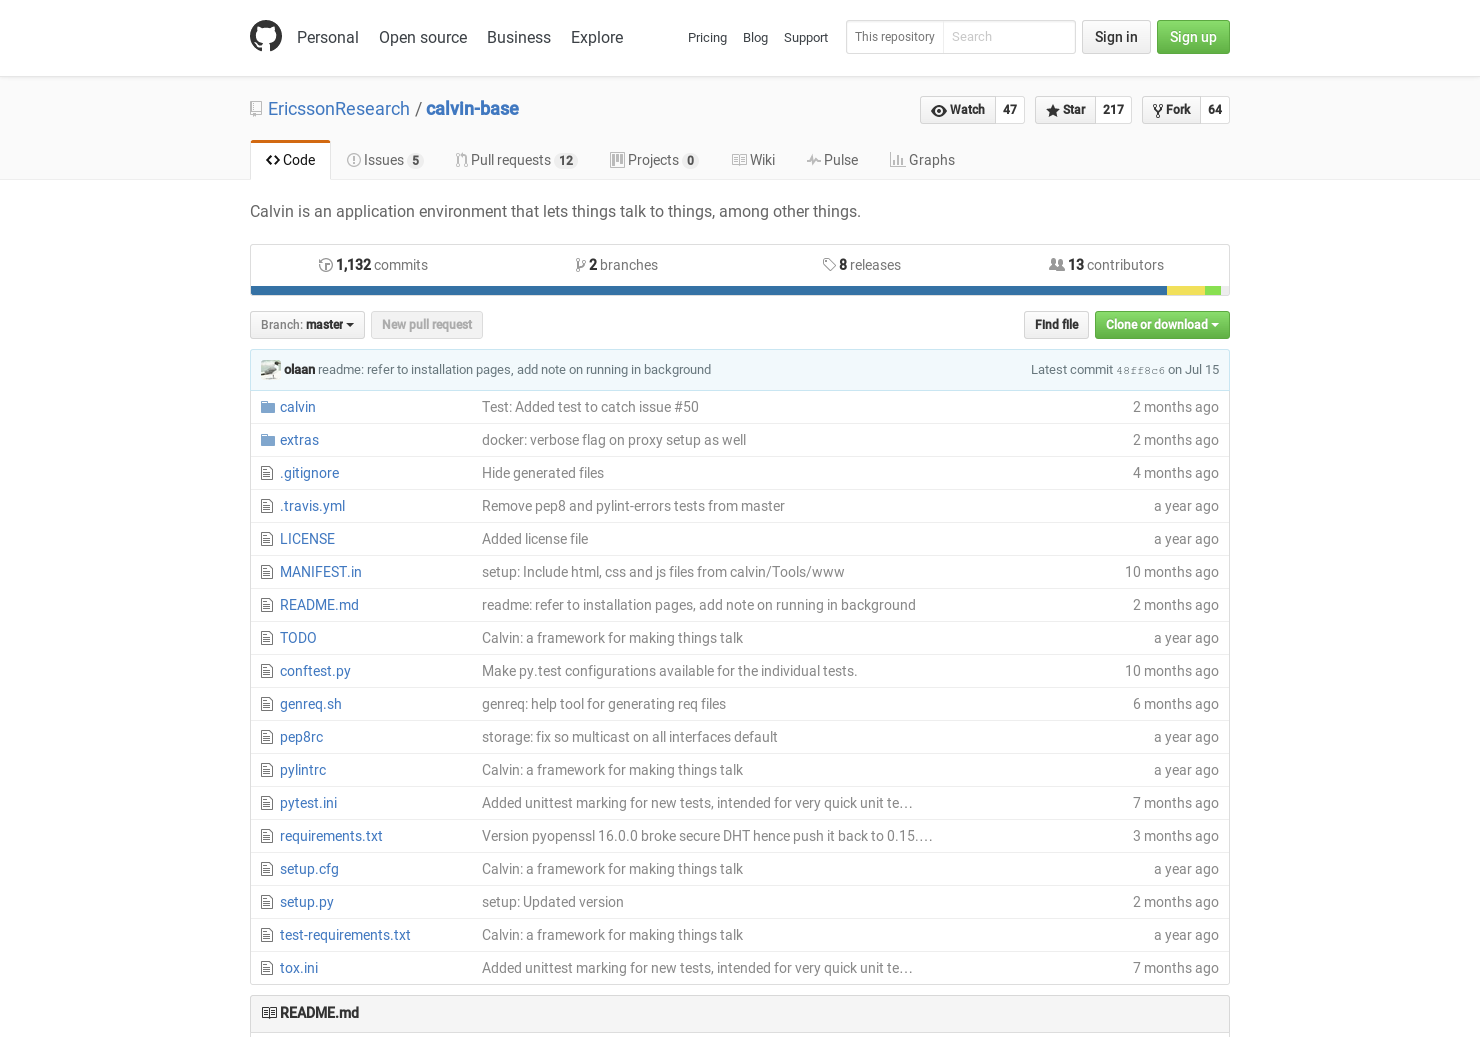The height and width of the screenshot is (1037, 1480).
Task: Click the New pull request button
Action: [427, 325]
